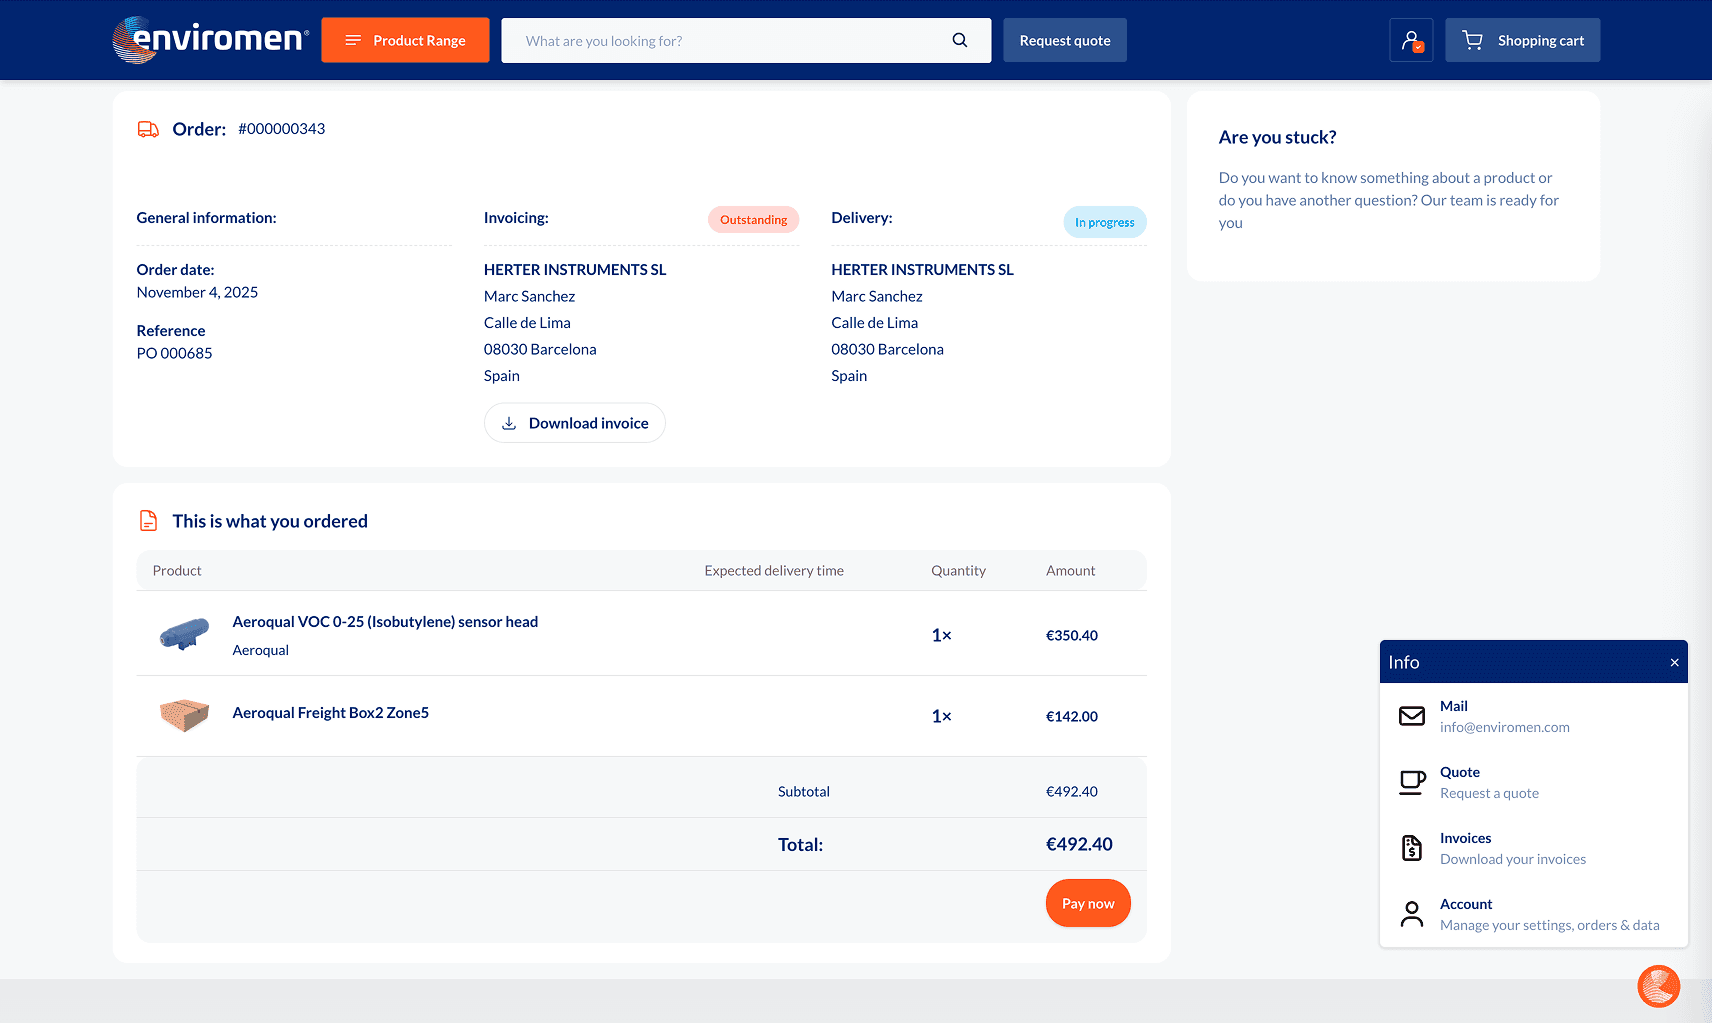Viewport: 1712px width, 1023px height.
Task: Click the €350.40 amount for sensor head
Action: [1072, 635]
